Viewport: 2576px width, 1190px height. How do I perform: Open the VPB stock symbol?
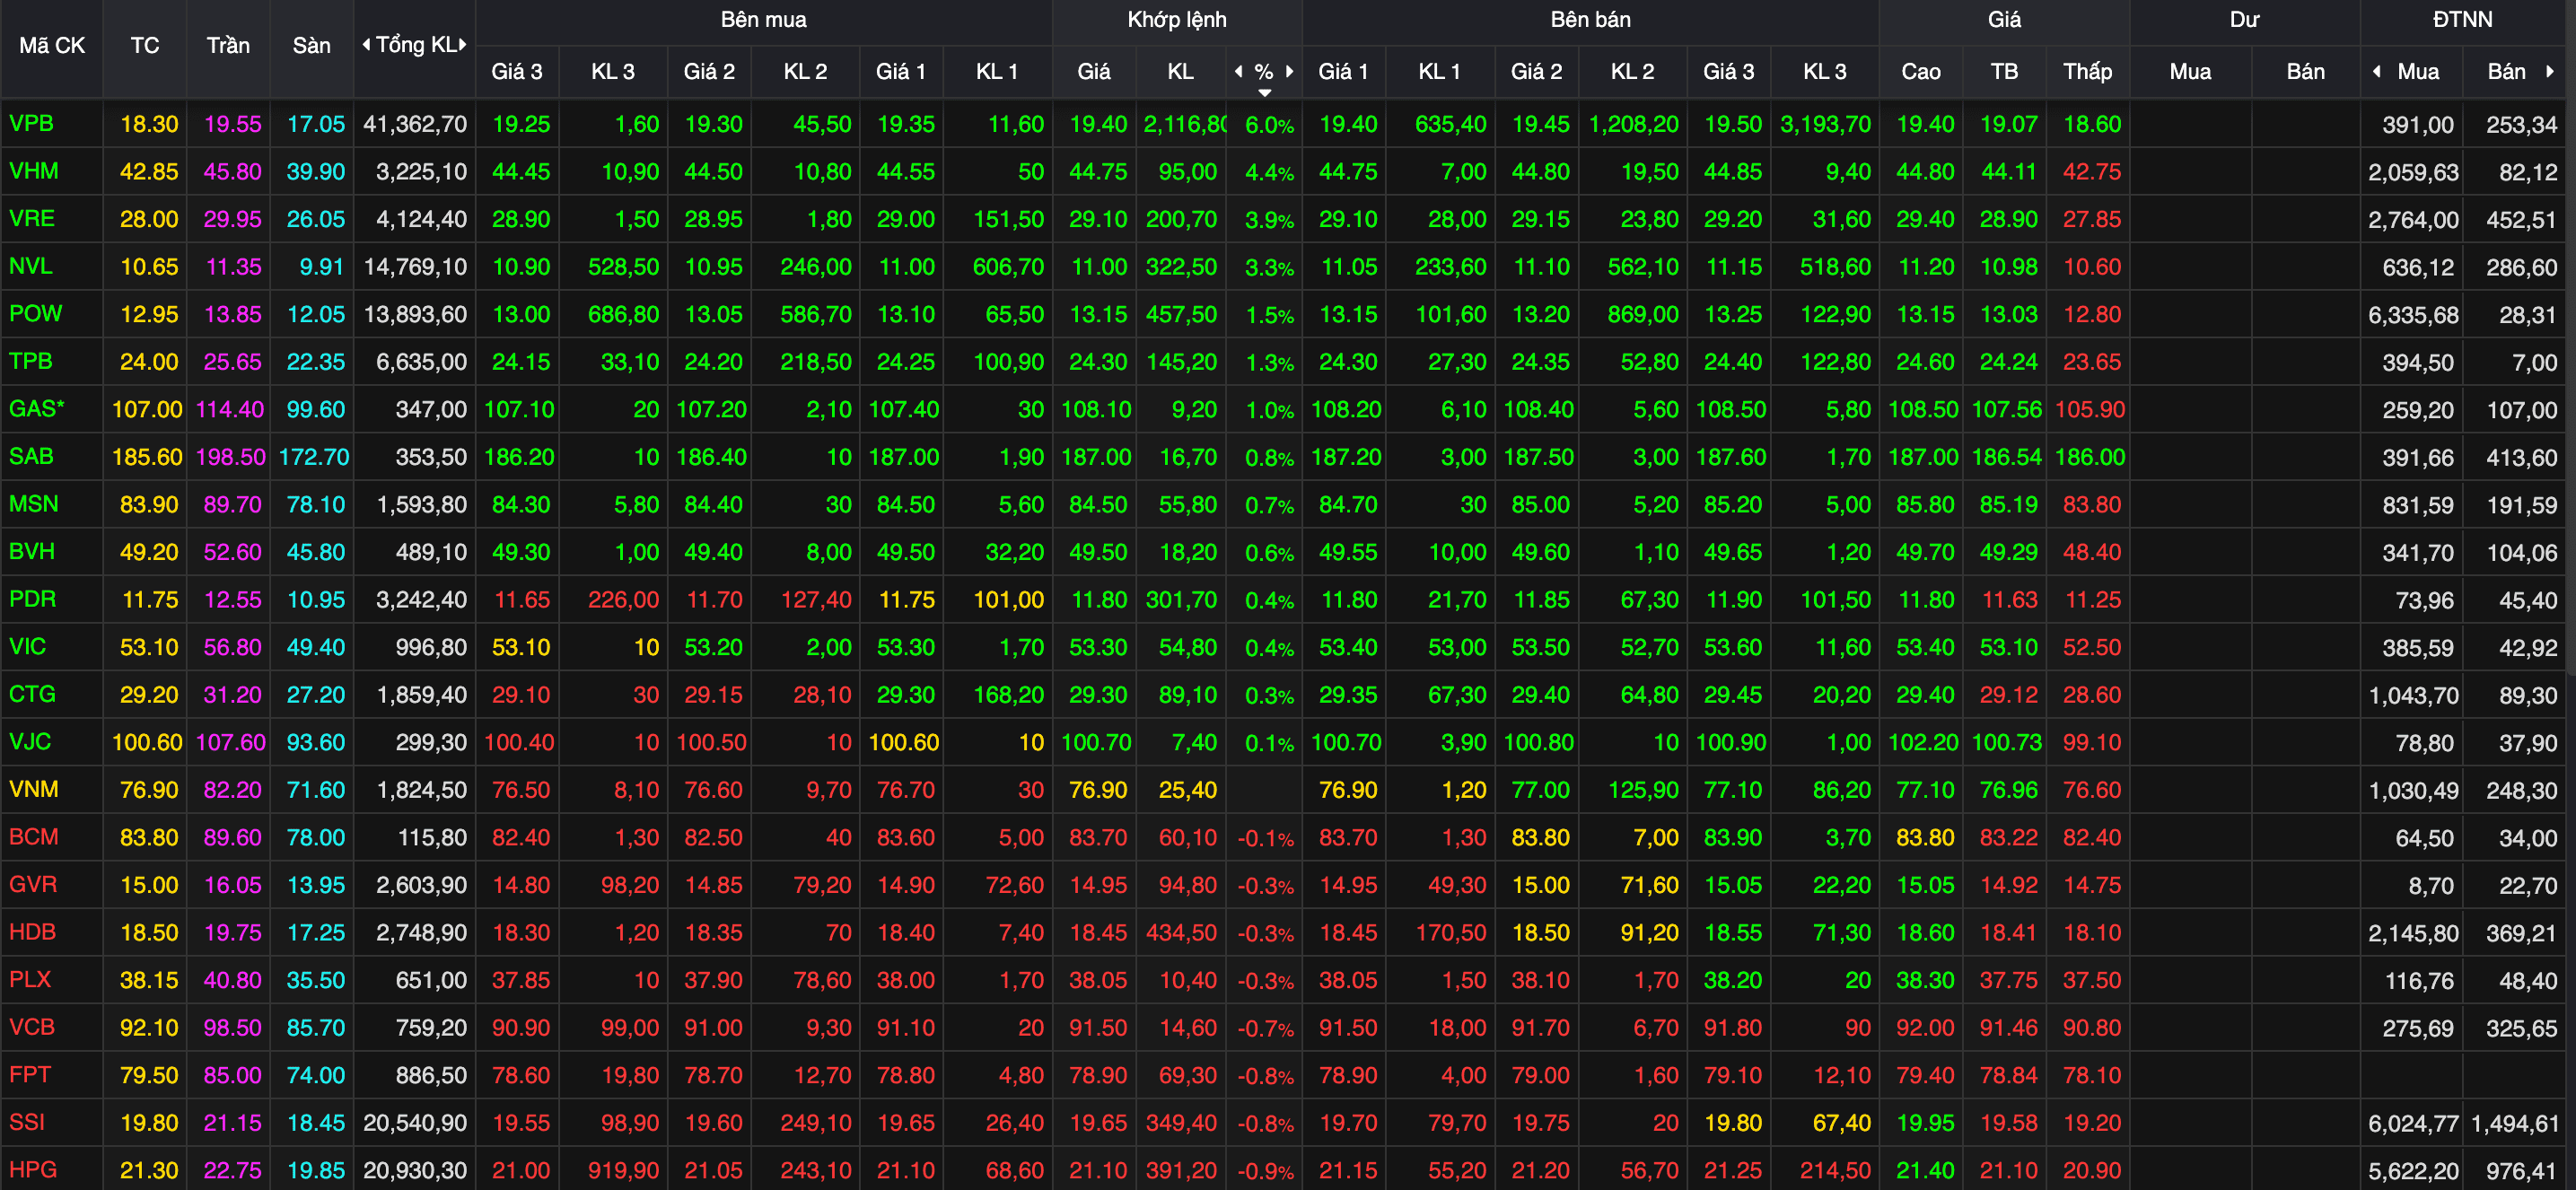point(31,124)
